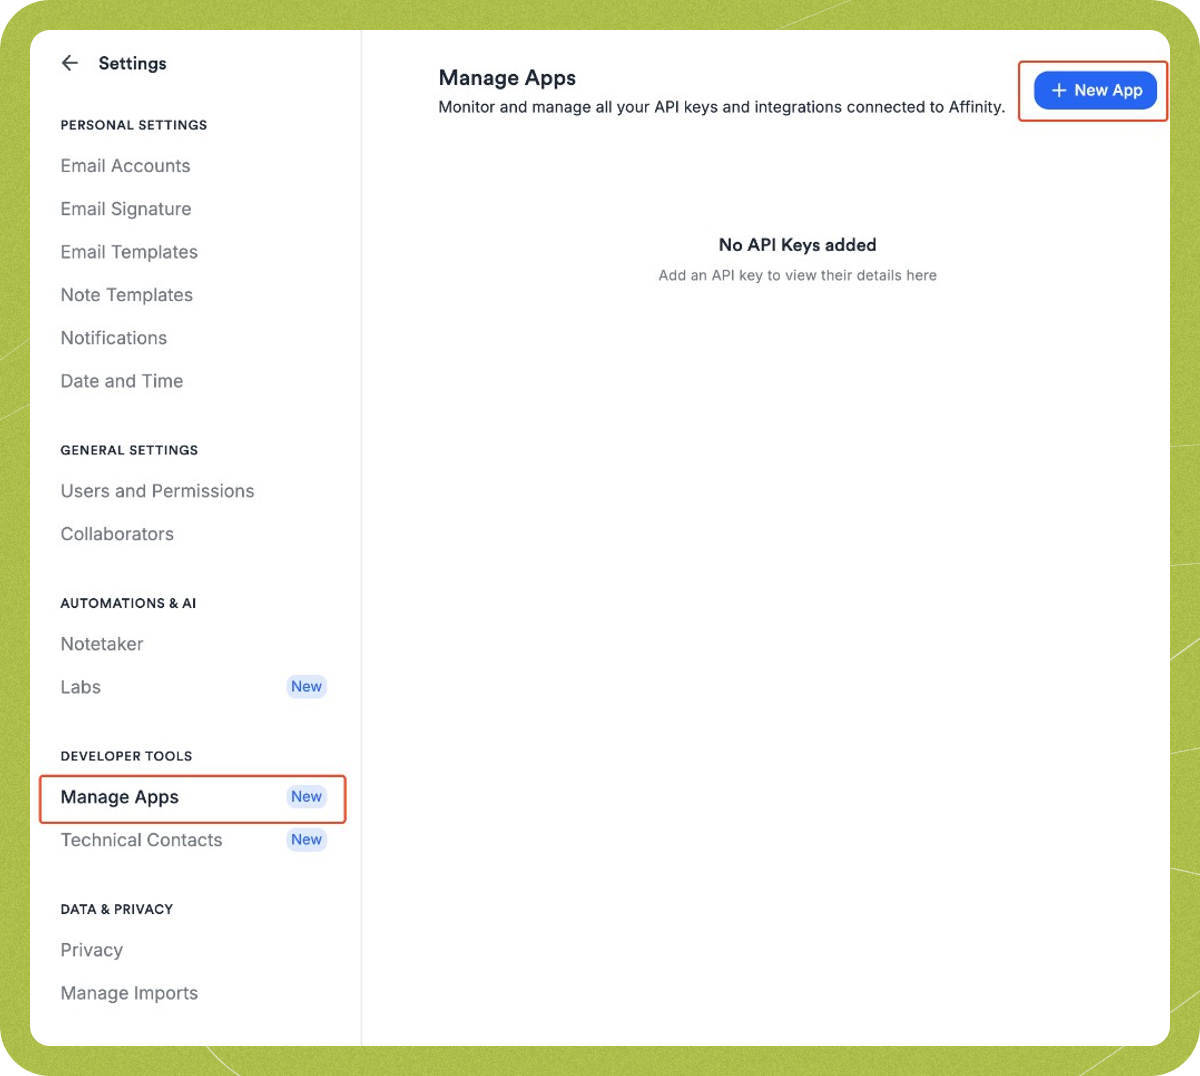The image size is (1200, 1076).
Task: Select Notetaker under Automations & AI
Action: 101,644
